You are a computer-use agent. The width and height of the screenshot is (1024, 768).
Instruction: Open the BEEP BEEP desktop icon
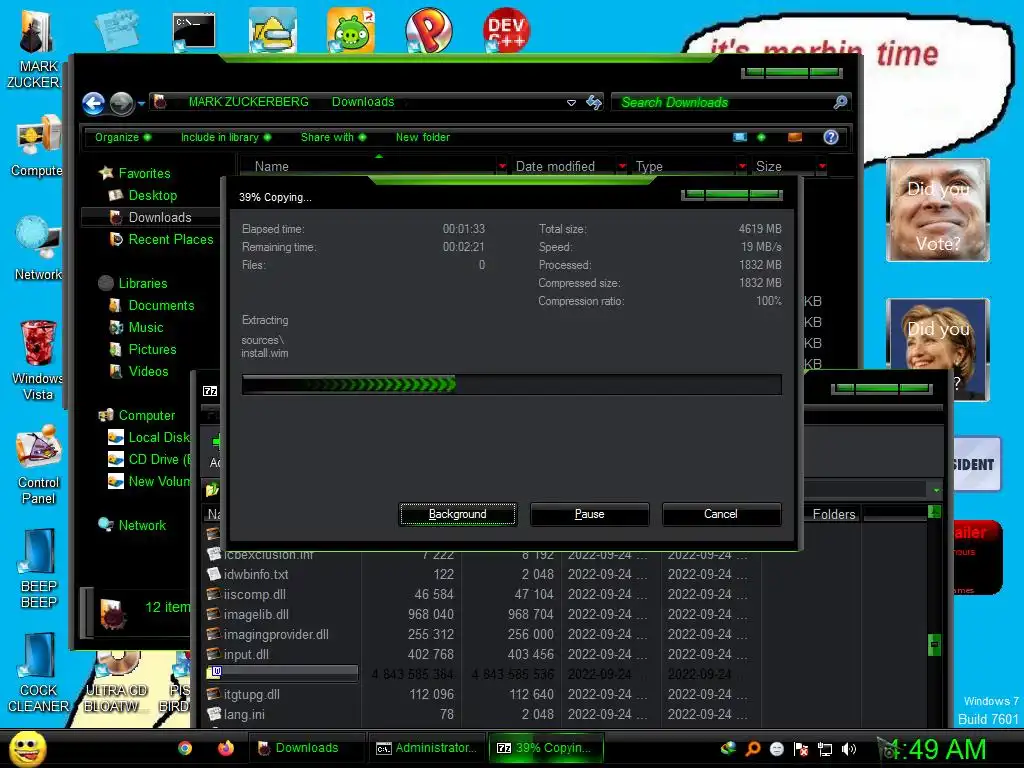pyautogui.click(x=38, y=568)
